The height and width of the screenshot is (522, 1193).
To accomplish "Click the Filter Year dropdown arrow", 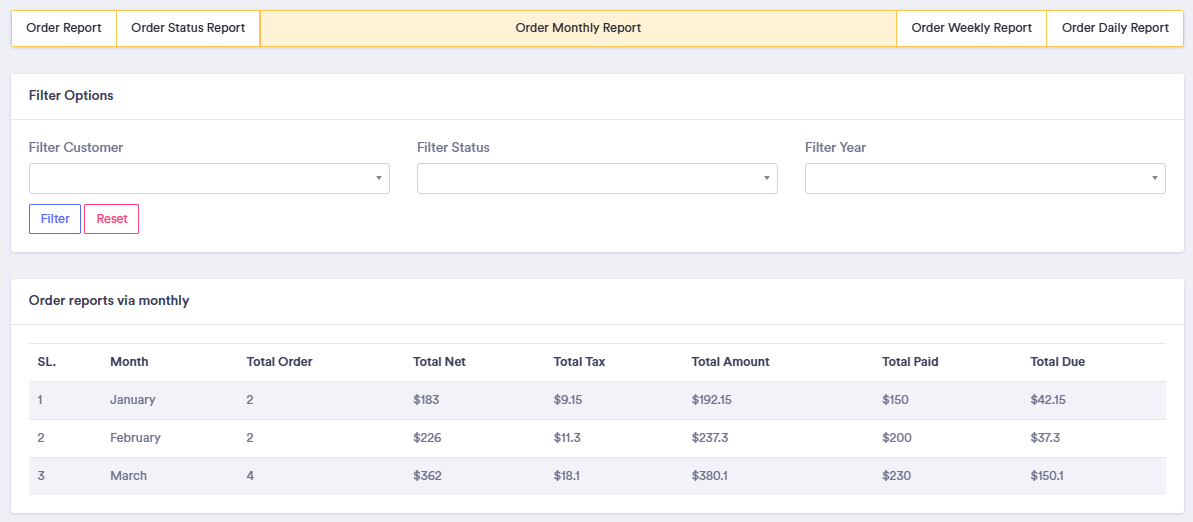I will 1155,179.
